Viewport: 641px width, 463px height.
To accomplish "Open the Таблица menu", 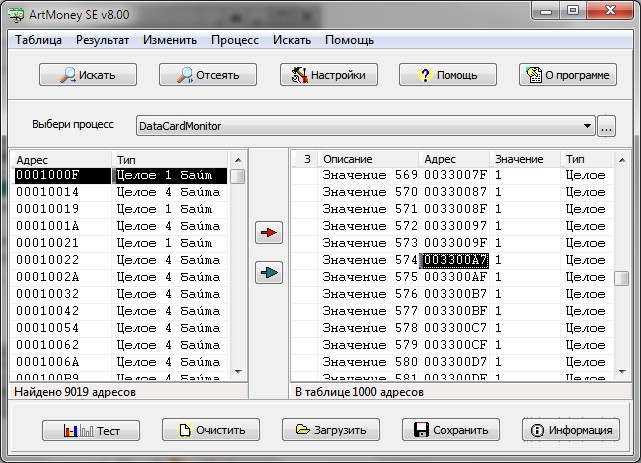I will 38,40.
